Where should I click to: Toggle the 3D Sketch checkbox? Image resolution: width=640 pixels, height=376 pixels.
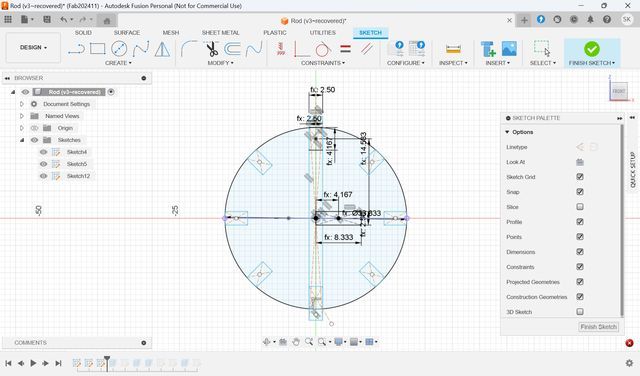click(x=580, y=312)
